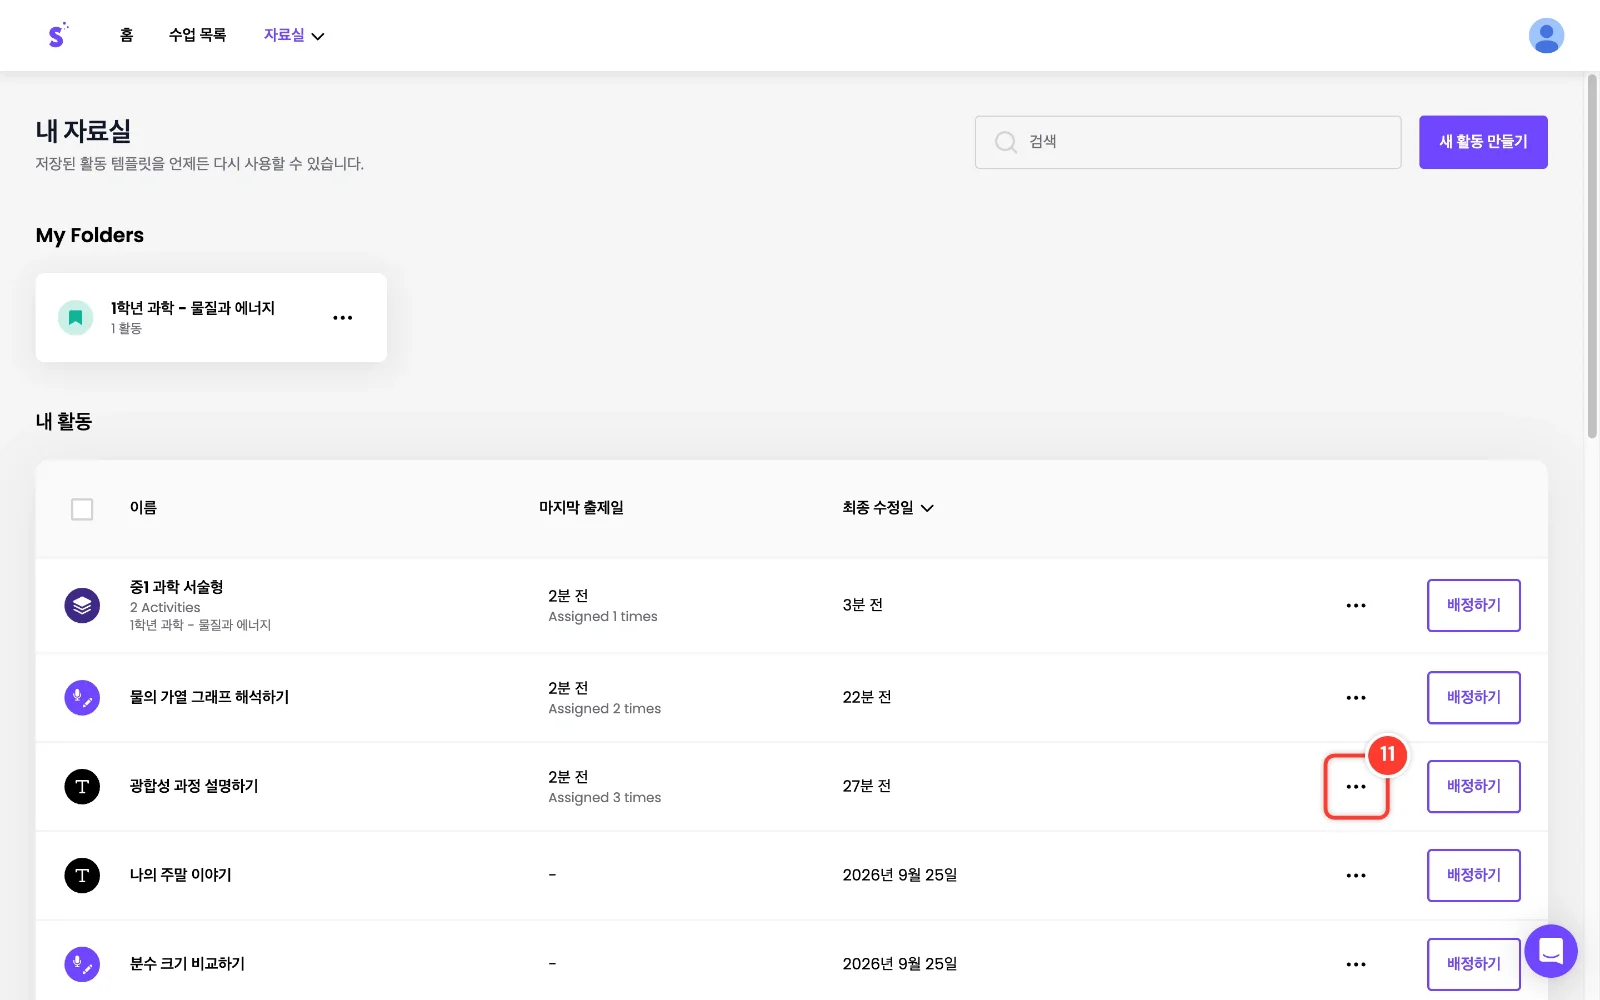The height and width of the screenshot is (1000, 1600).
Task: Click the 중1 과학 서술형 activity name
Action: point(176,587)
